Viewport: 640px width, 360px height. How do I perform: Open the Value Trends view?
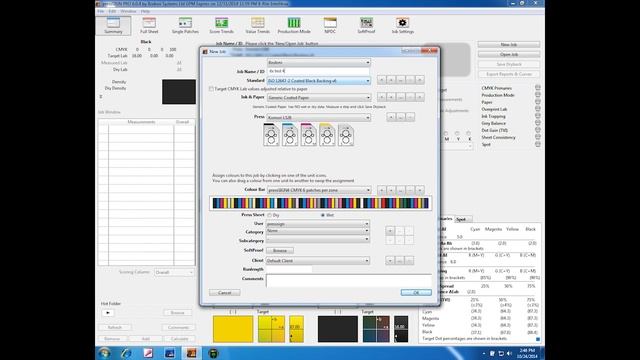point(258,25)
